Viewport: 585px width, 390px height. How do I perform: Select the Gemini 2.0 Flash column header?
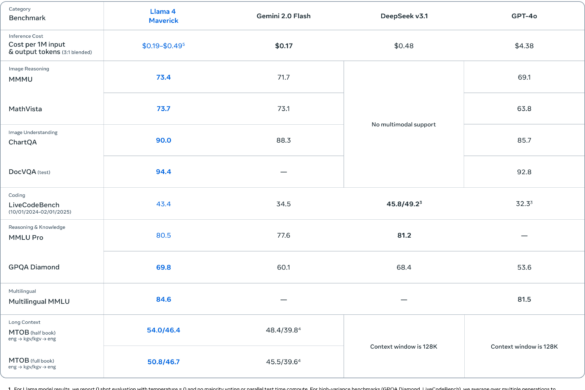click(x=284, y=16)
